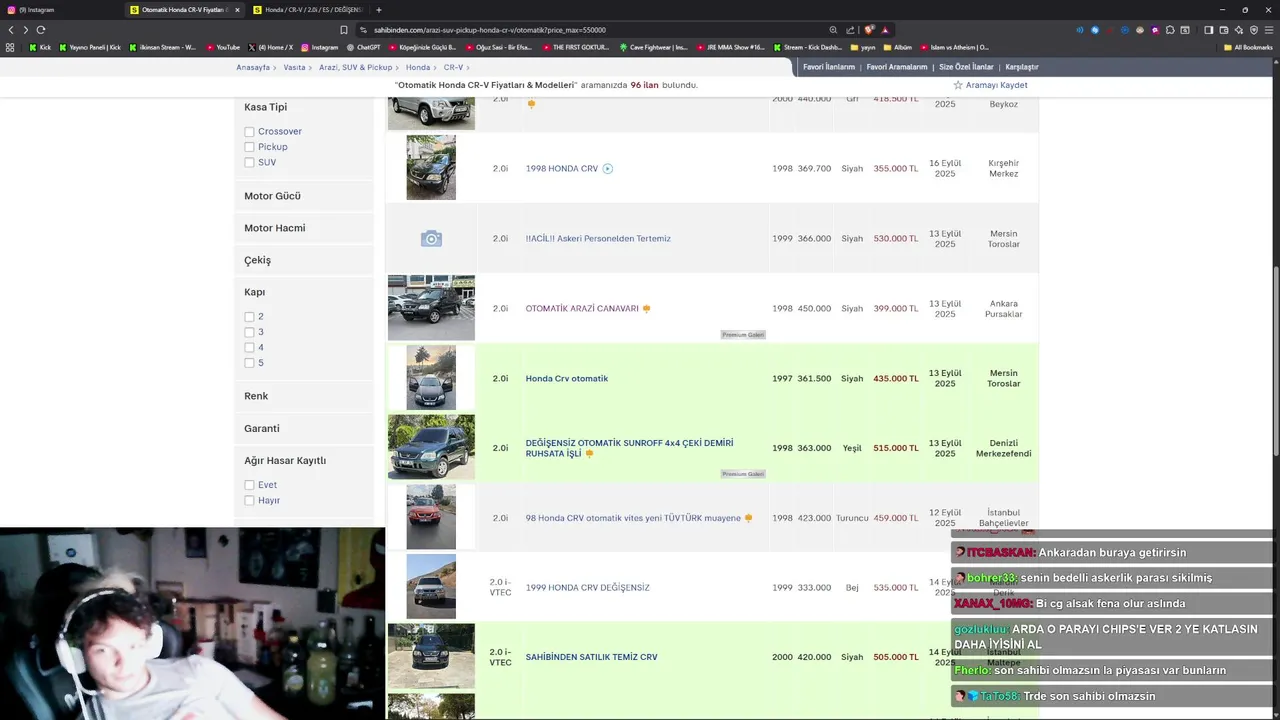Click the Anasayfa breadcrumb link
The height and width of the screenshot is (720, 1280).
pyautogui.click(x=253, y=67)
